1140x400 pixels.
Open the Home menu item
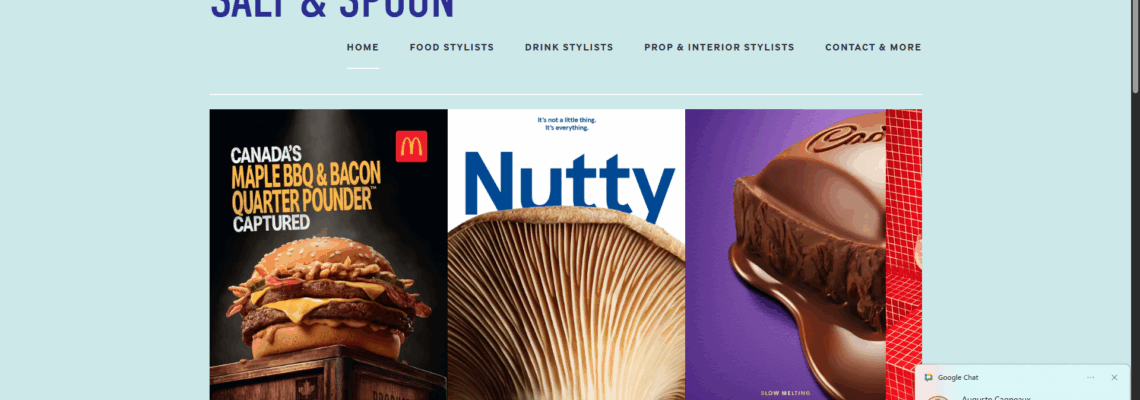pyautogui.click(x=363, y=47)
